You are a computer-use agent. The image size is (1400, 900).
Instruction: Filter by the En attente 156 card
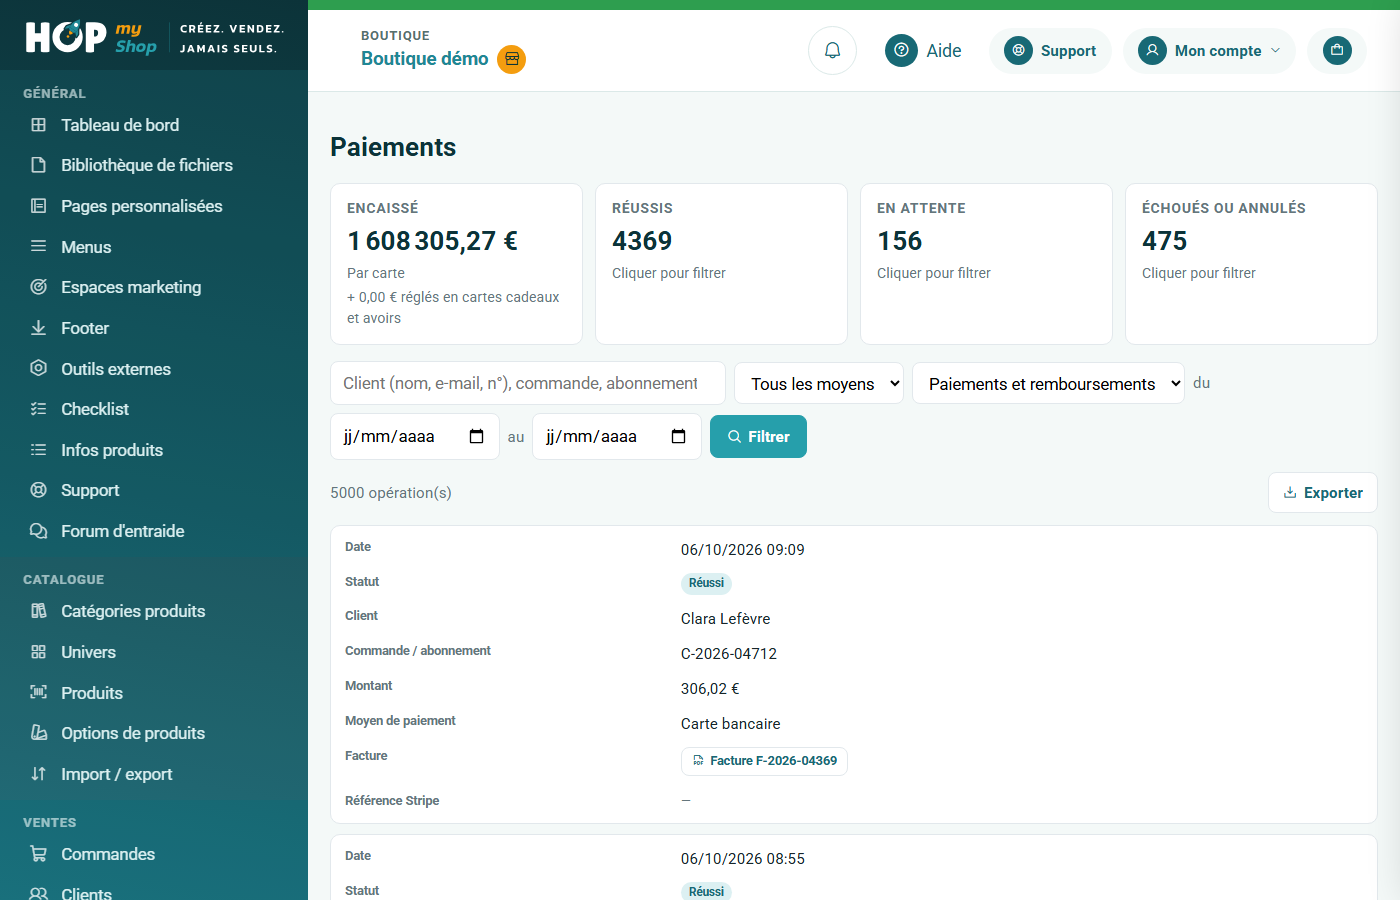986,264
